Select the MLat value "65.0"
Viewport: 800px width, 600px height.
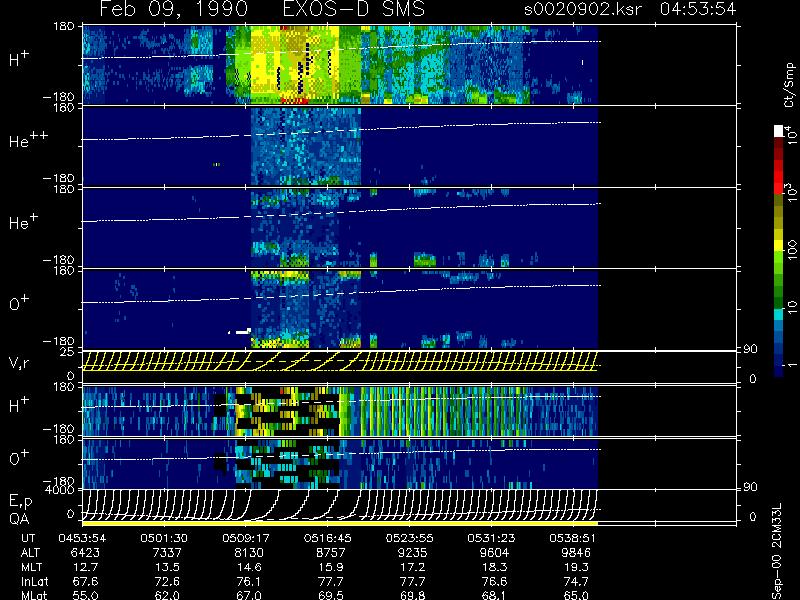[x=576, y=595]
